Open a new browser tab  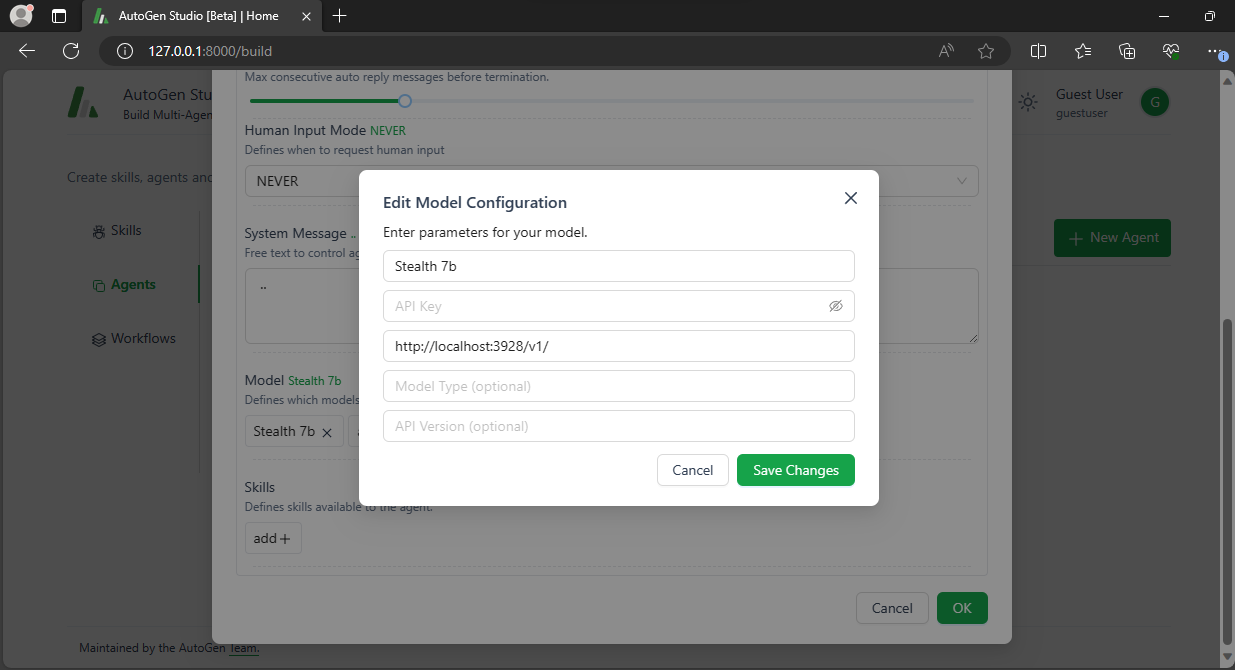click(340, 16)
